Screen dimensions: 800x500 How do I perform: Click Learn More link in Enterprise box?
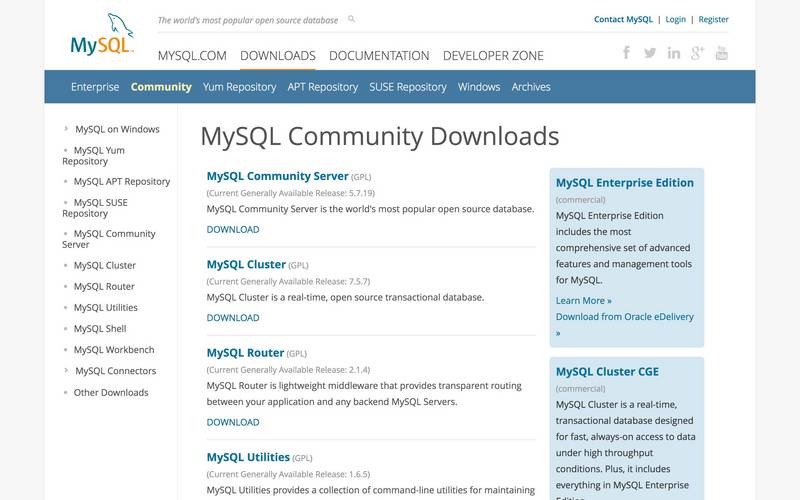click(584, 301)
